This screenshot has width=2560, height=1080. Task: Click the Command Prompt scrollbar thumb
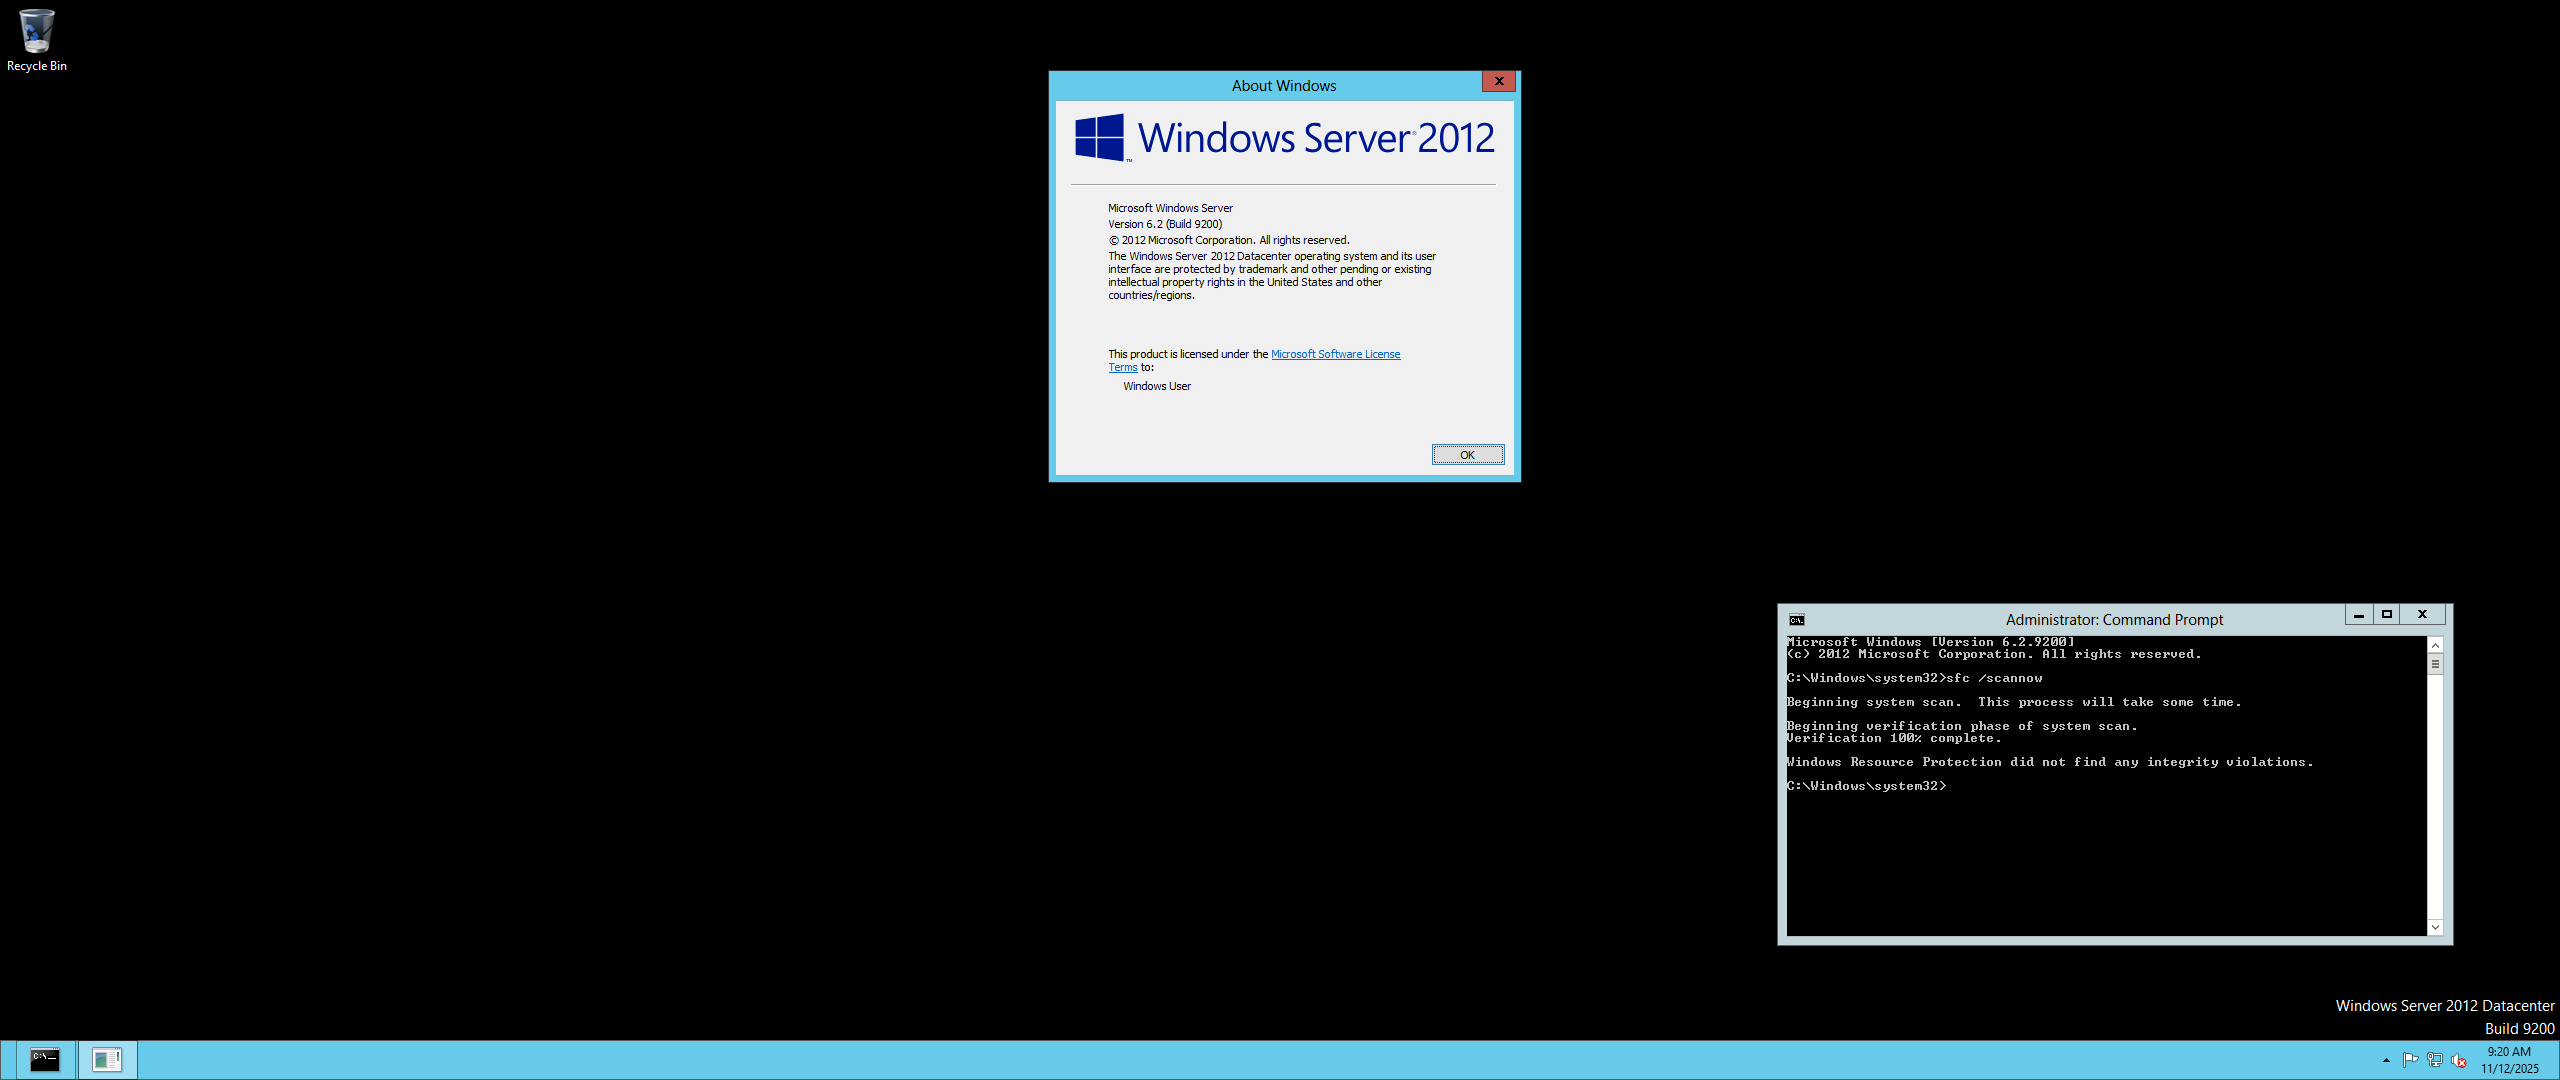click(x=2435, y=664)
